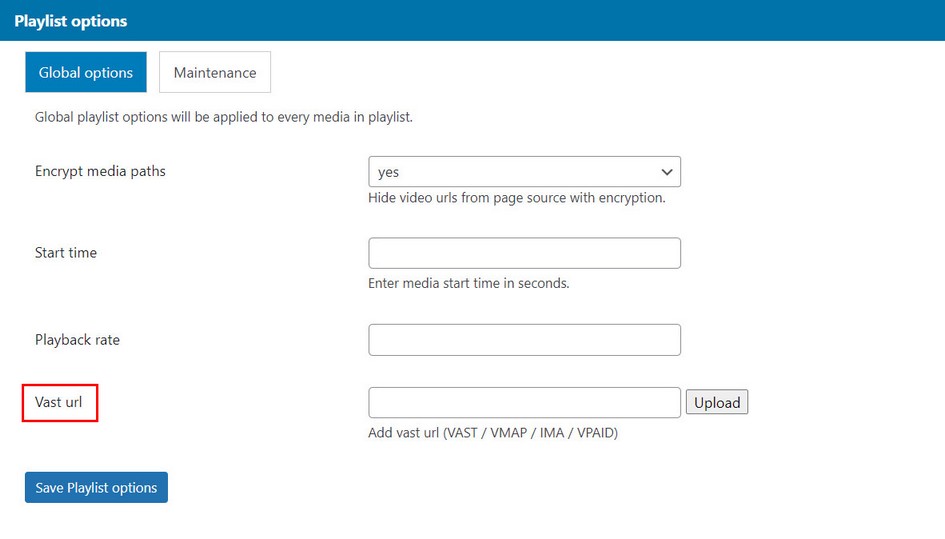945x539 pixels.
Task: Switch to the Global options tab
Action: click(86, 72)
